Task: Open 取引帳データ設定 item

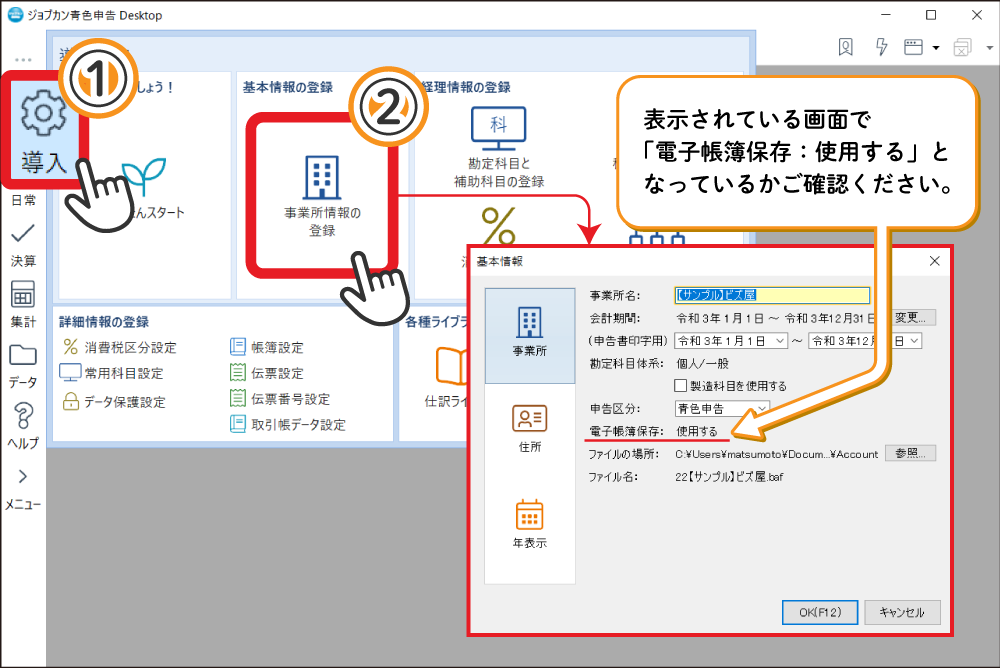Action: [288, 424]
